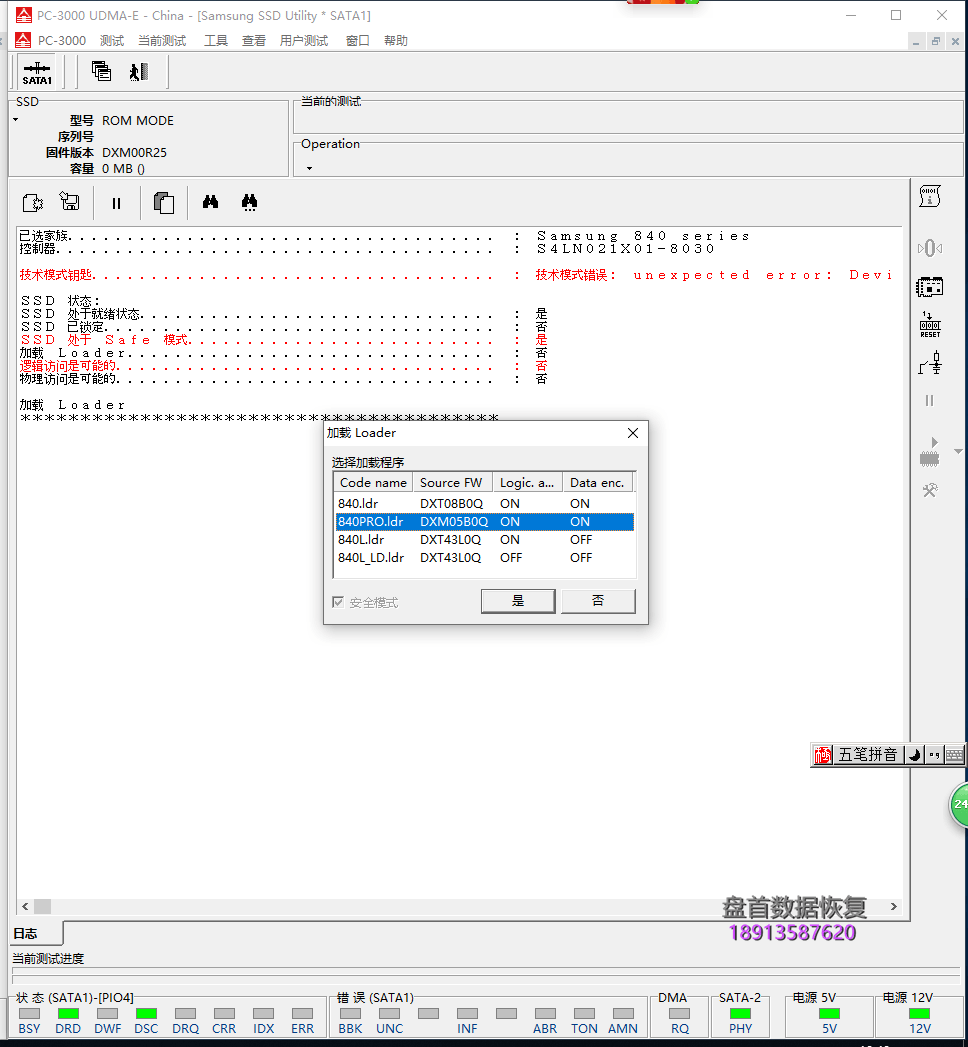Viewport: 968px width, 1047px height.
Task: Click the find next binoculars icon
Action: 250,202
